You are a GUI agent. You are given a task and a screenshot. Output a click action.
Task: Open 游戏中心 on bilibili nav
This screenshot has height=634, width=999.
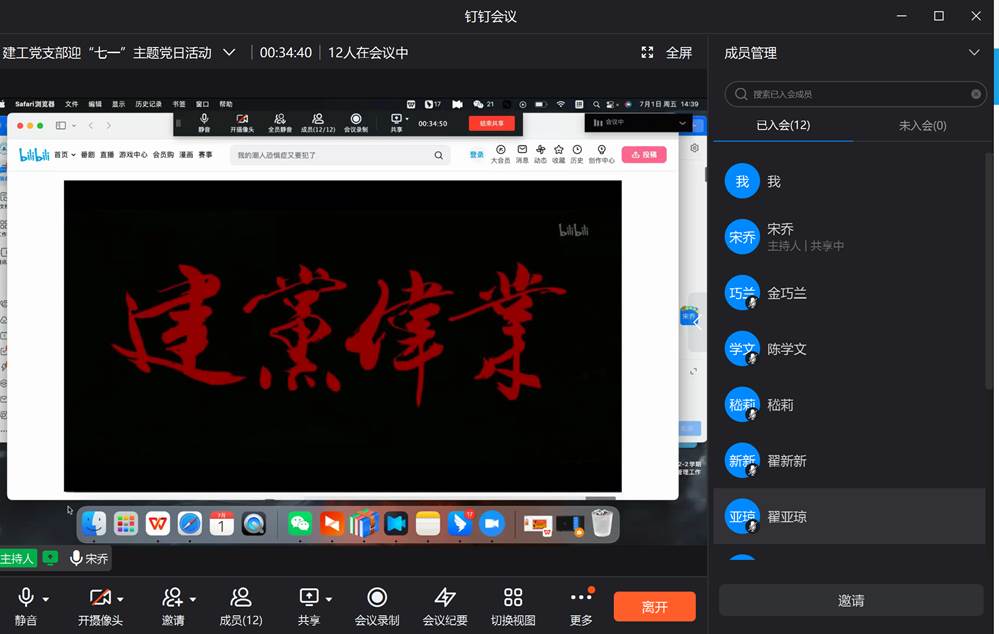(x=133, y=155)
